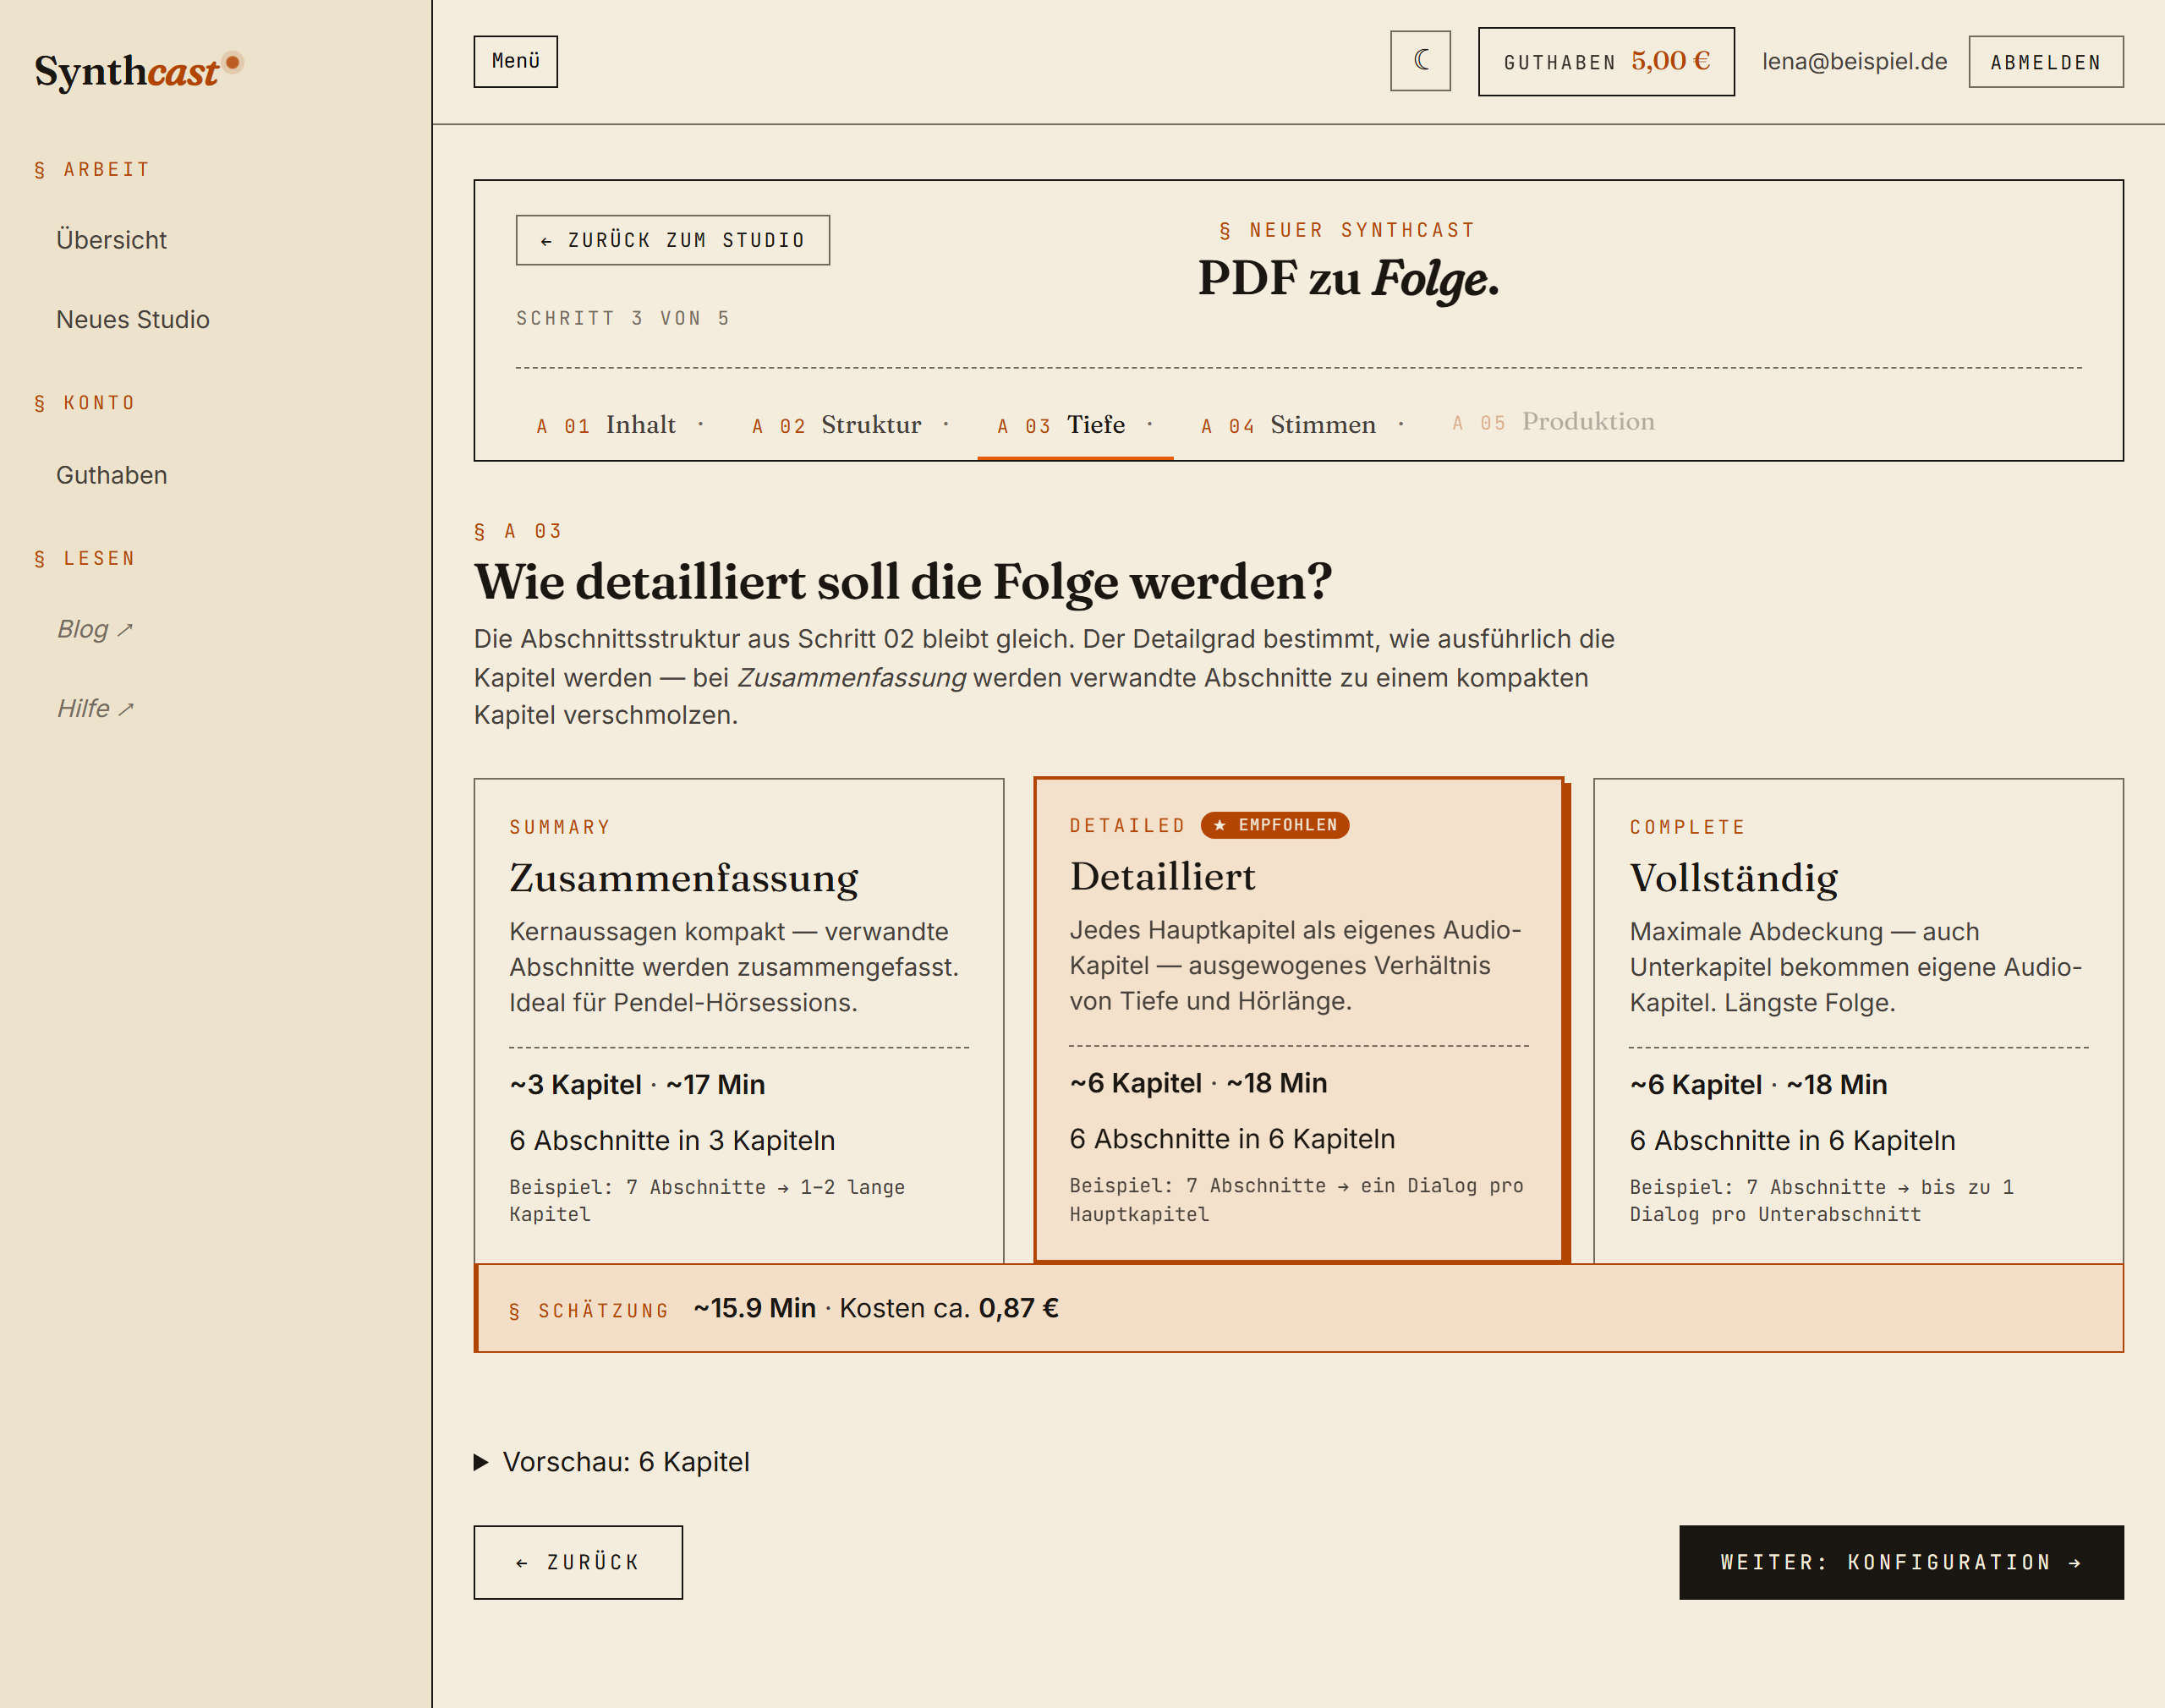
Task: Click the A 05 Produktion step
Action: [x=1553, y=422]
